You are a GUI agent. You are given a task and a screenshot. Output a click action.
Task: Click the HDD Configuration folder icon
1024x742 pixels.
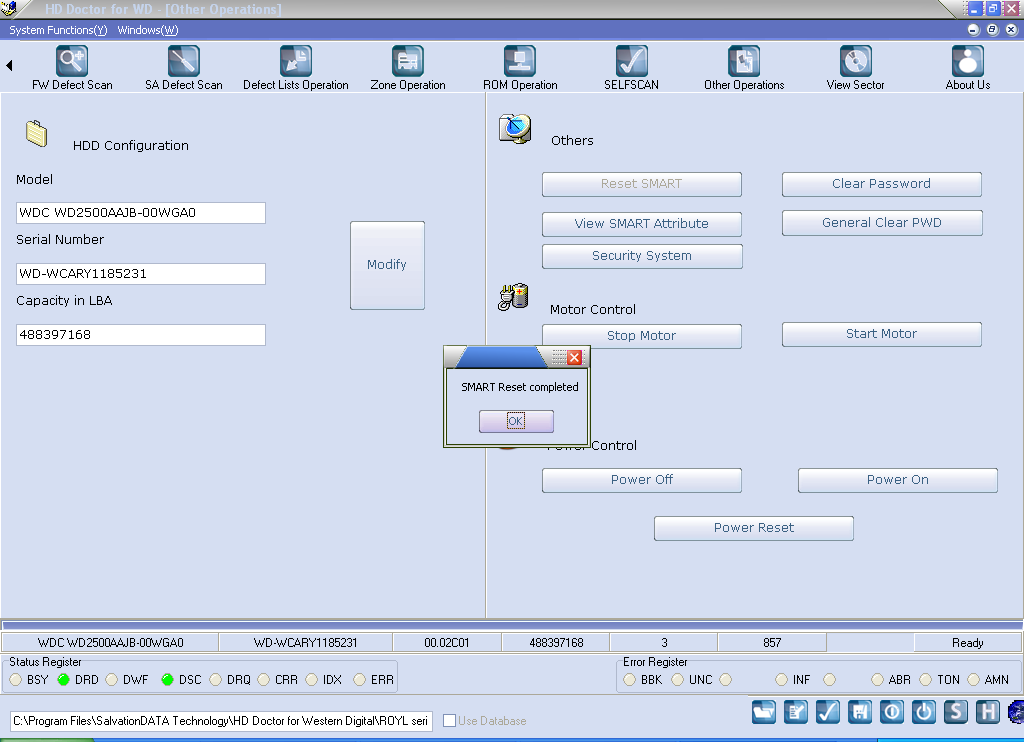point(37,133)
